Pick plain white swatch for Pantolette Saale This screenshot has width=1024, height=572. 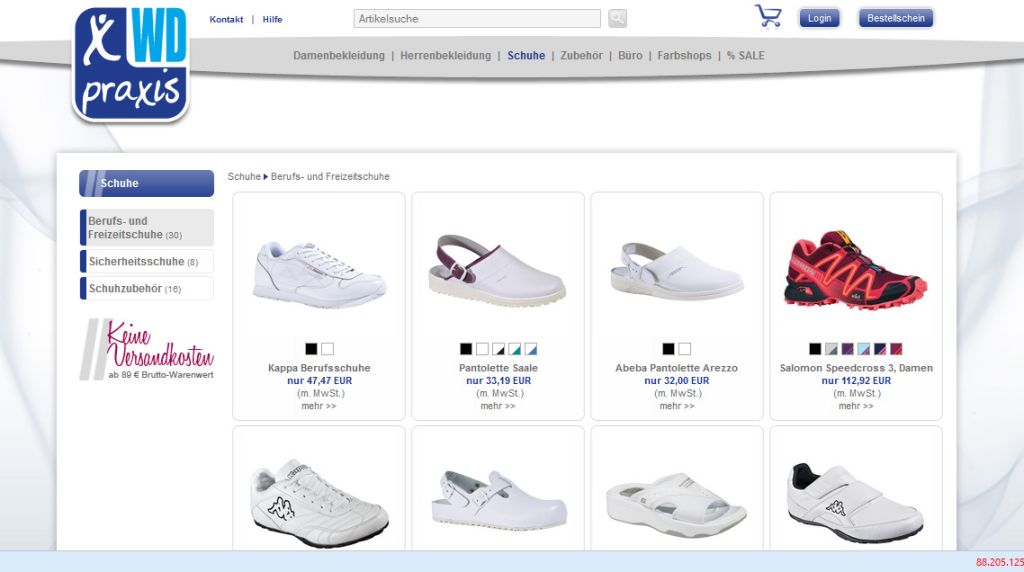tap(482, 349)
